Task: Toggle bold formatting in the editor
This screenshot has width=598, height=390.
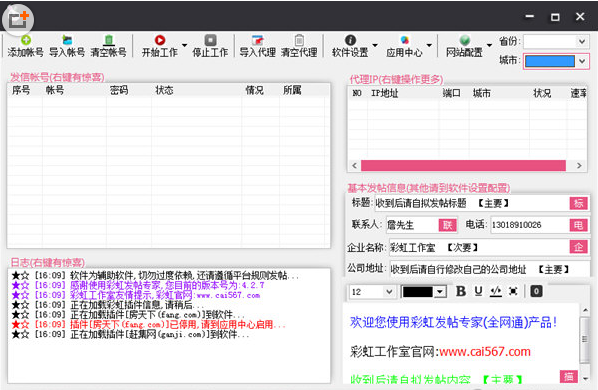Action: (461, 291)
